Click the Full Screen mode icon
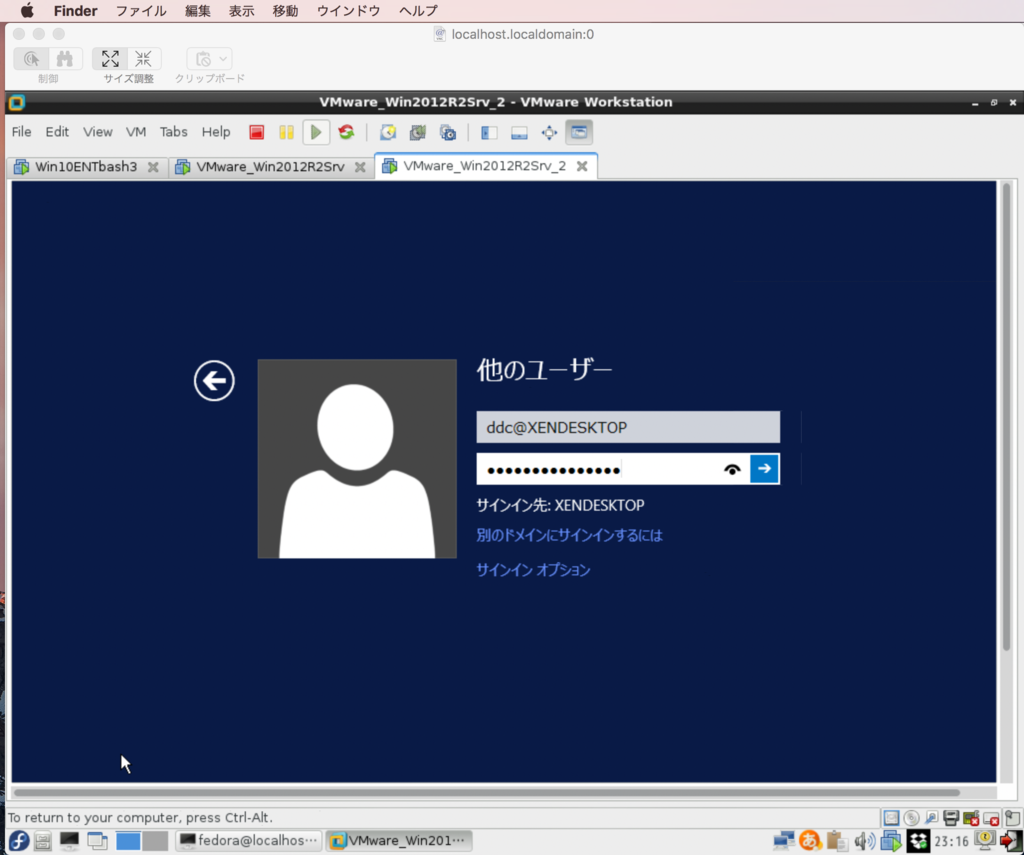Image resolution: width=1024 pixels, height=855 pixels. [549, 133]
